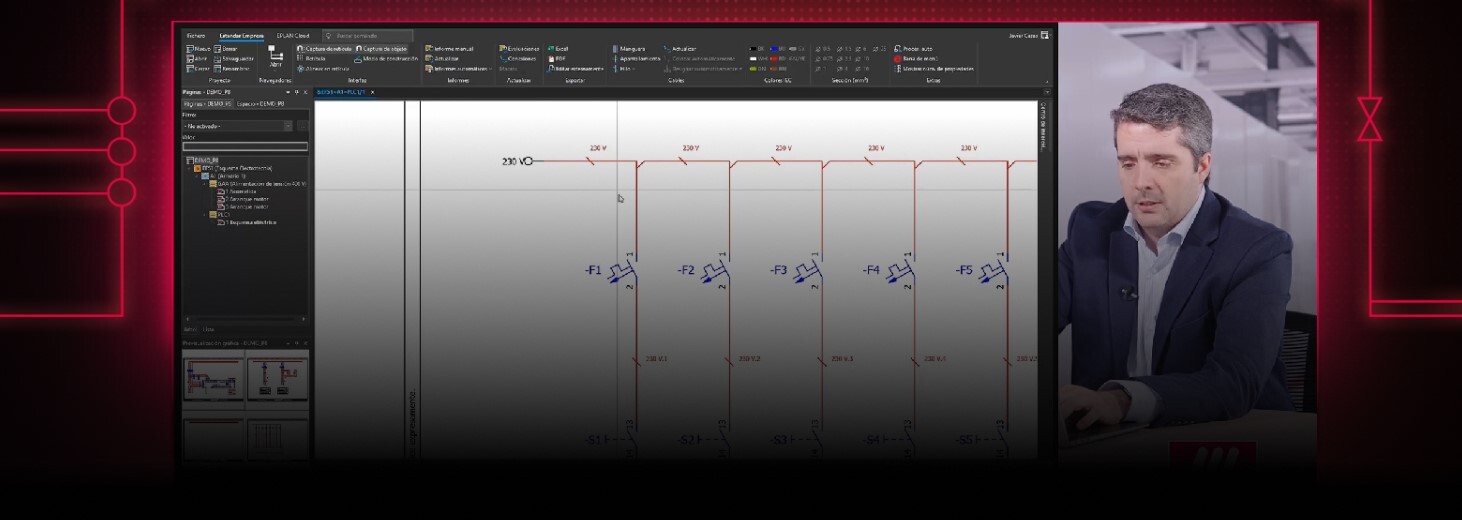Toggle Captura de objeto snapping

tap(359, 49)
